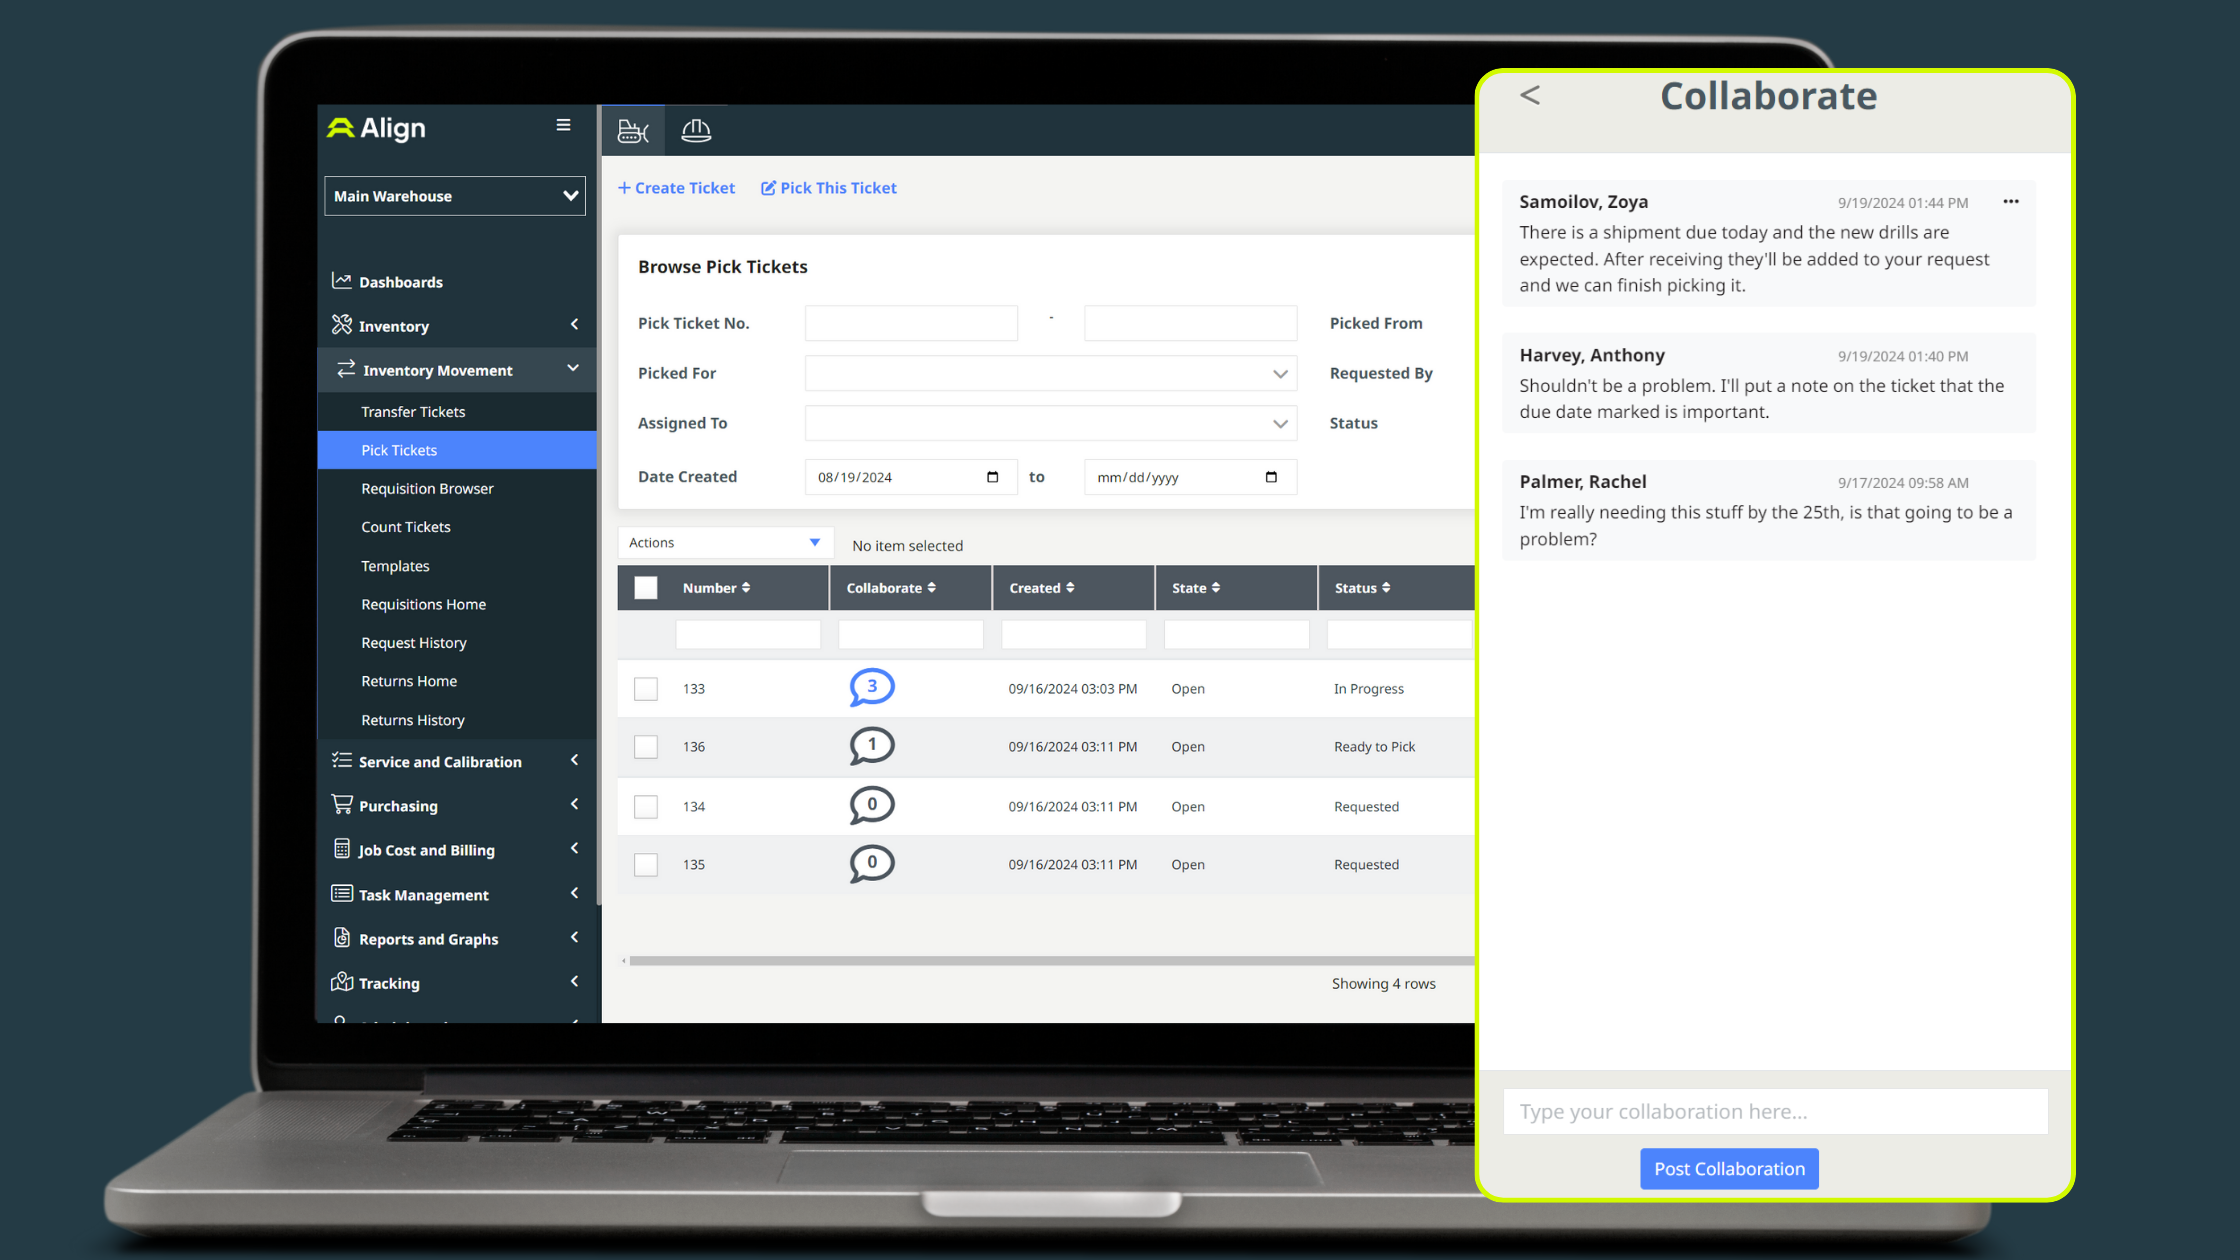Check the row checkbox for ticket 134

coord(645,806)
